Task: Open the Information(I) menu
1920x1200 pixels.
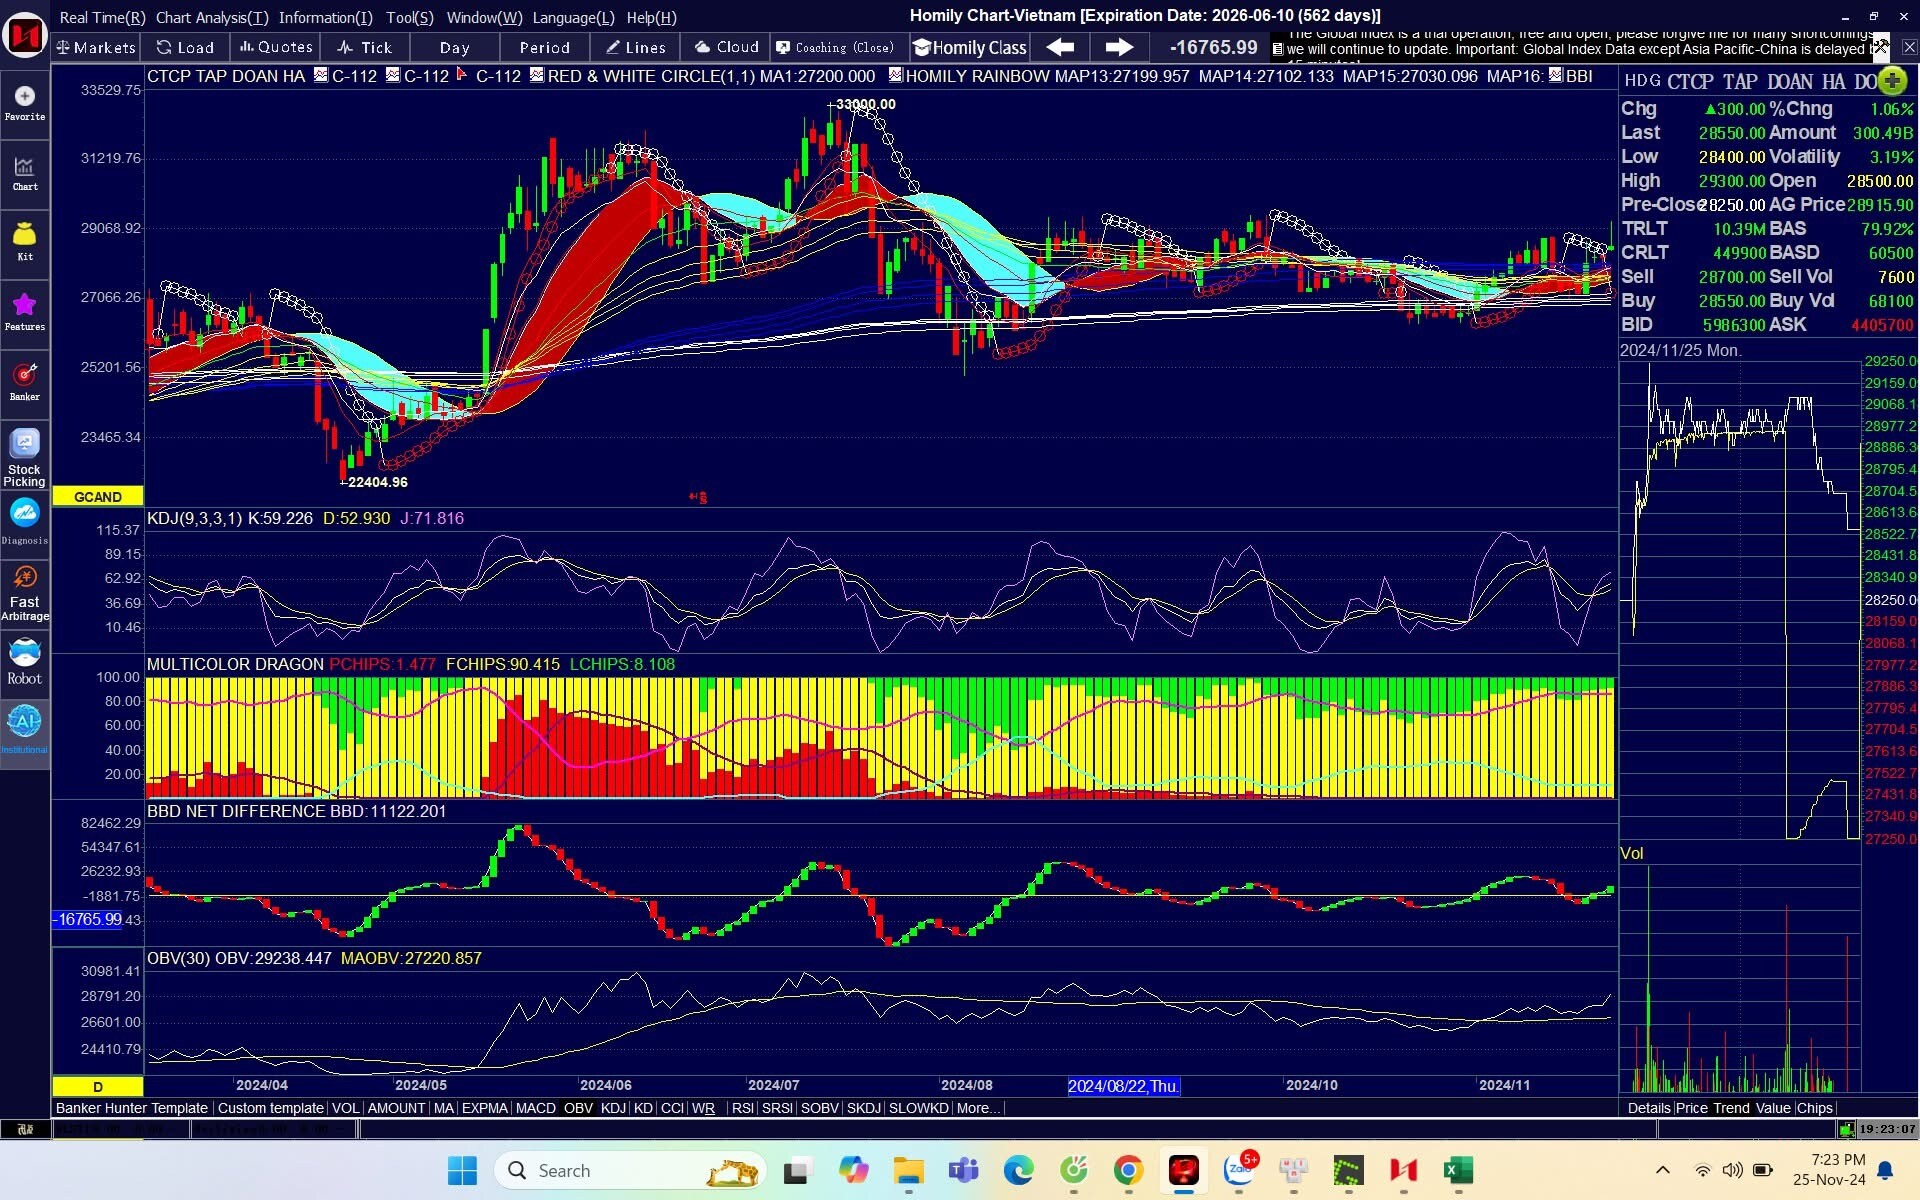Action: pos(326,17)
